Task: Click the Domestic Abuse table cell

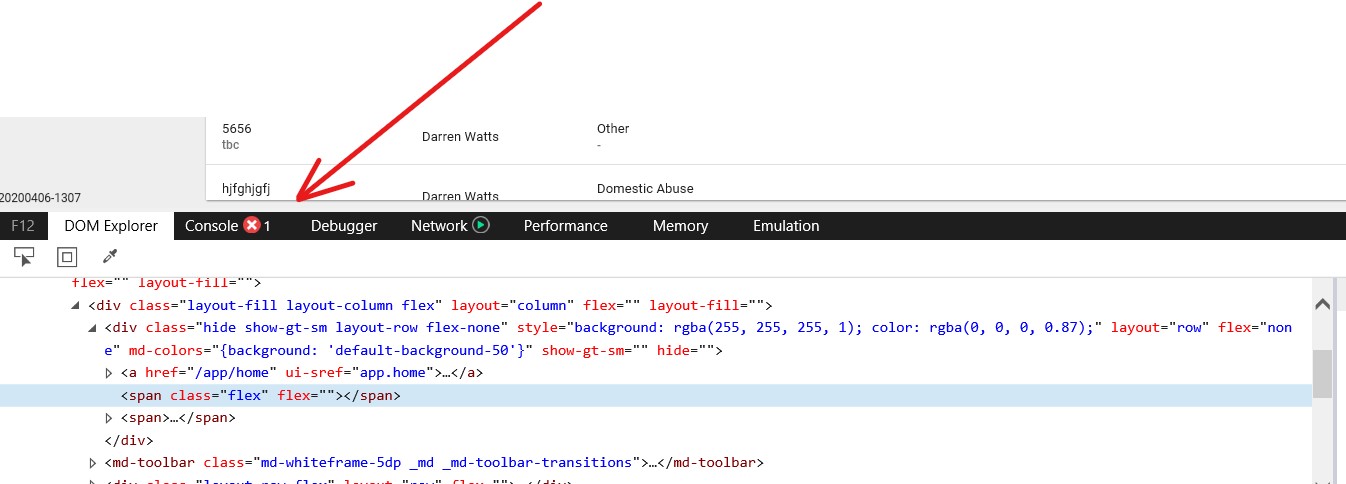Action: point(645,188)
